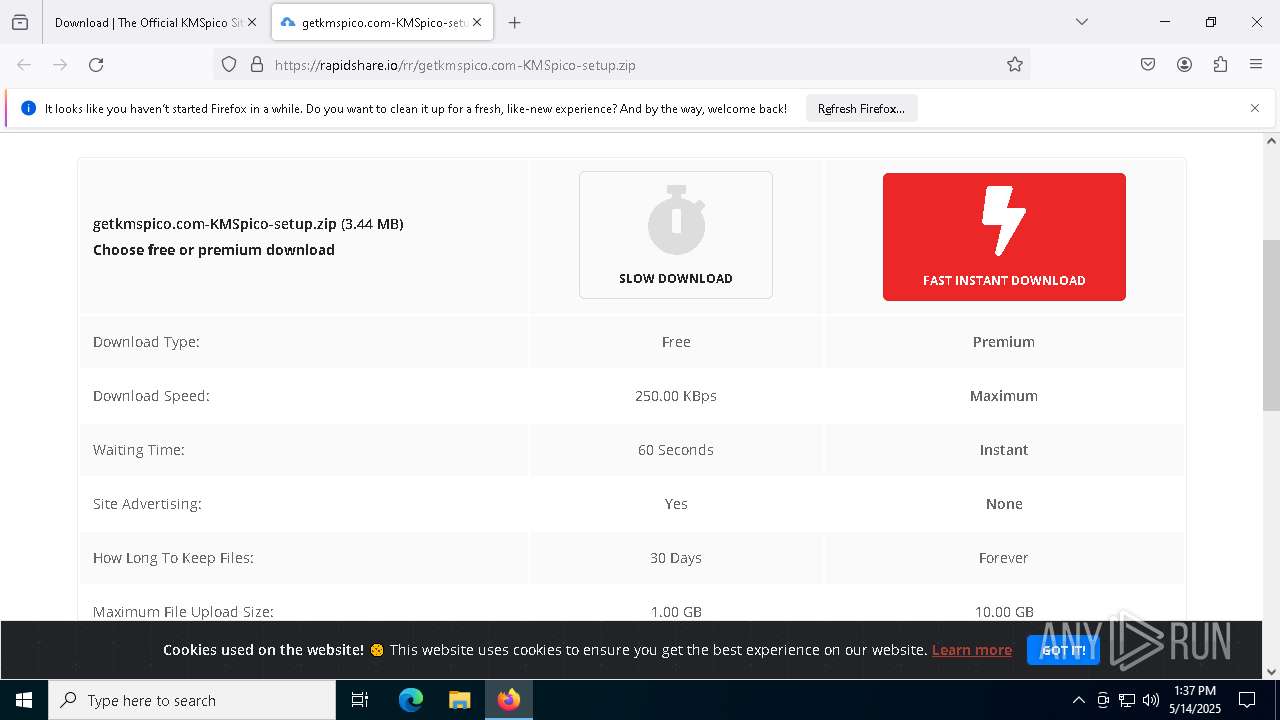Screen dimensions: 1280x720
Task: Select the 'Premium' download type cell
Action: (x=1004, y=342)
